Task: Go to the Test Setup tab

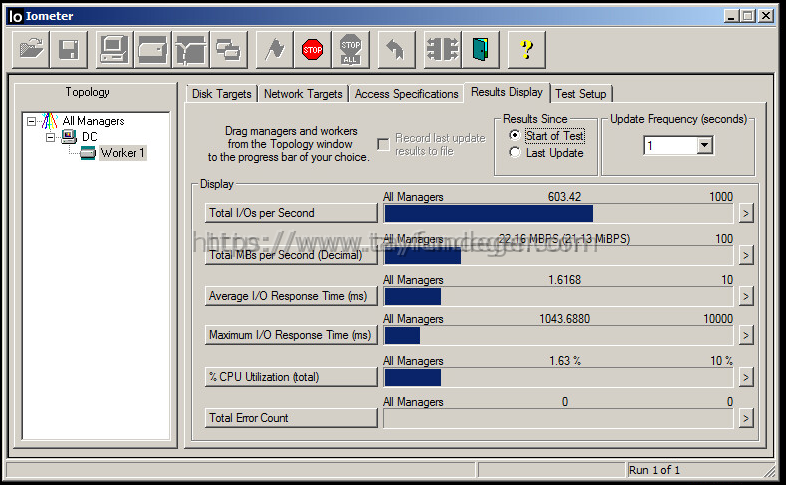Action: point(581,94)
